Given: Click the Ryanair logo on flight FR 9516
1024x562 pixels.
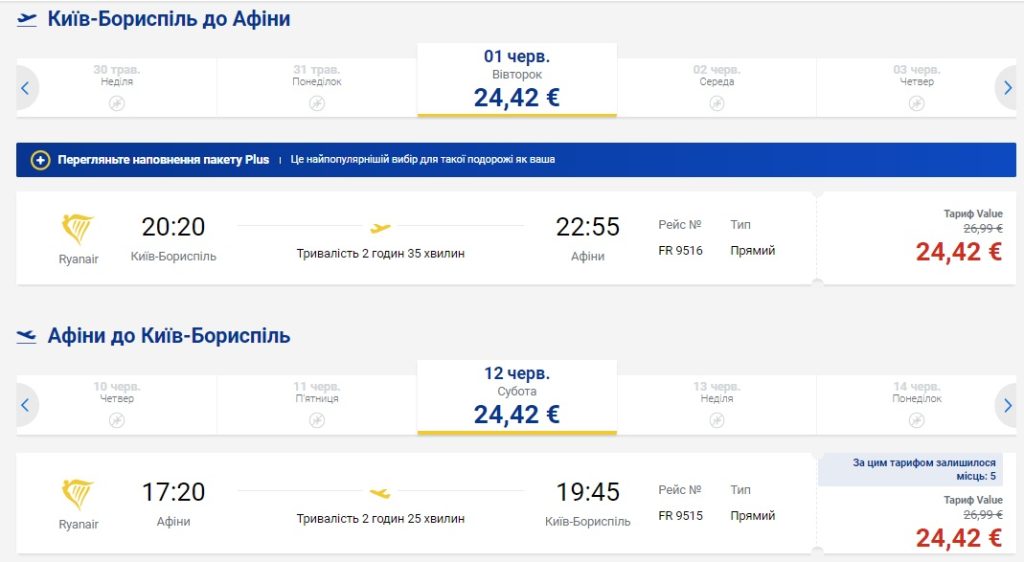Looking at the screenshot, I should pos(78,231).
